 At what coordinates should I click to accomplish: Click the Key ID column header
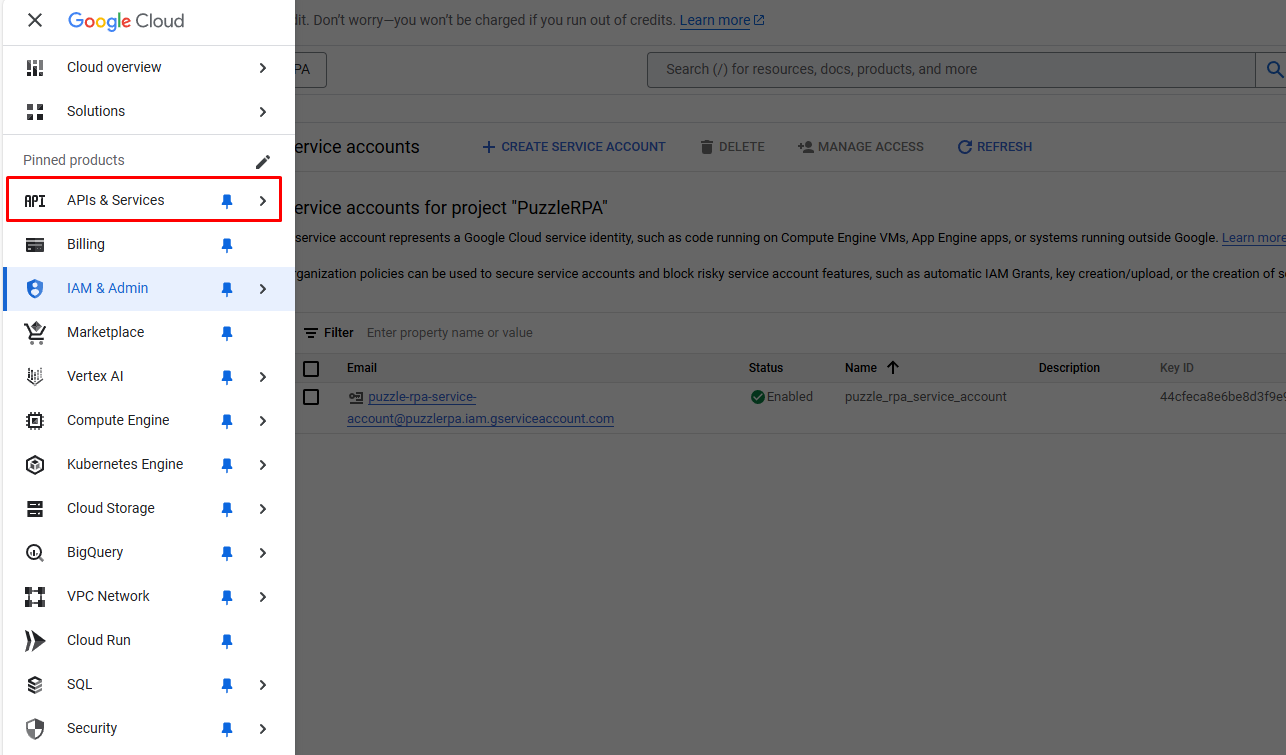[1177, 368]
